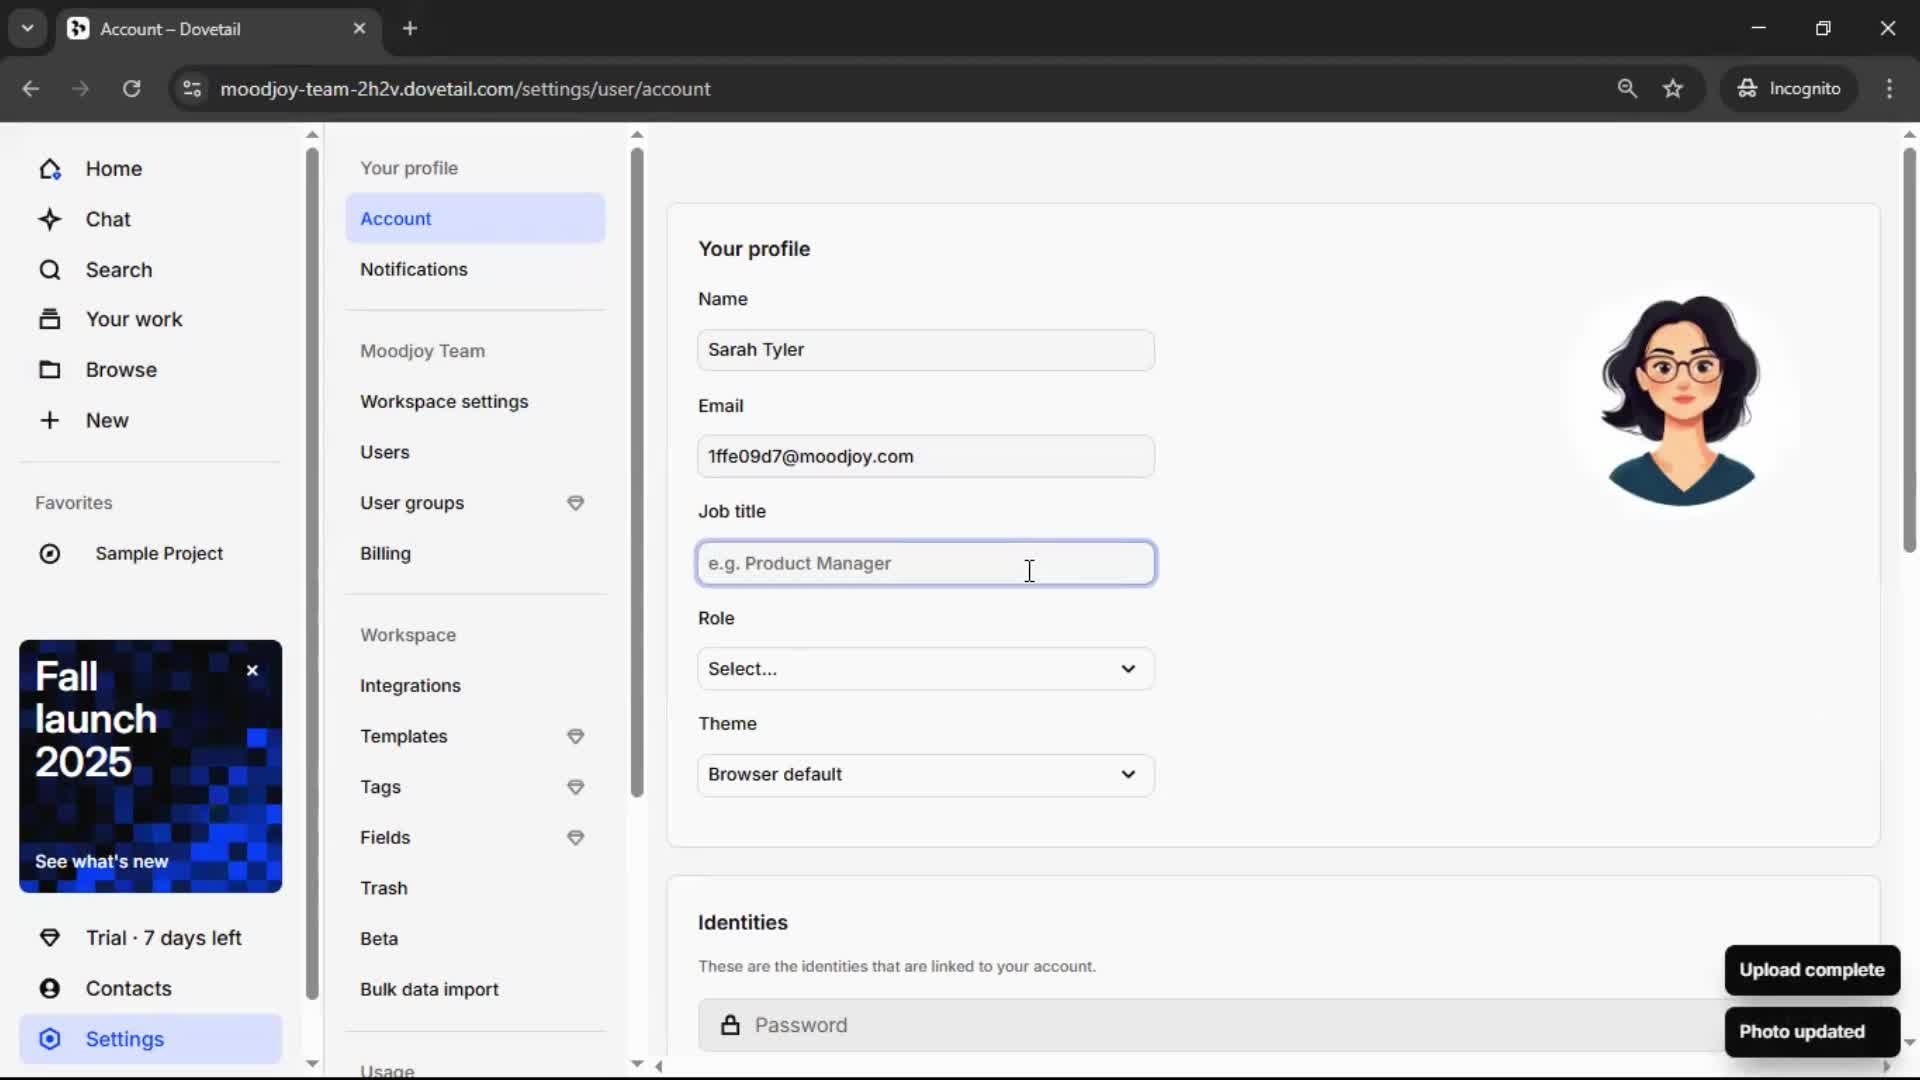
Task: Click the Contacts person icon
Action: point(50,988)
